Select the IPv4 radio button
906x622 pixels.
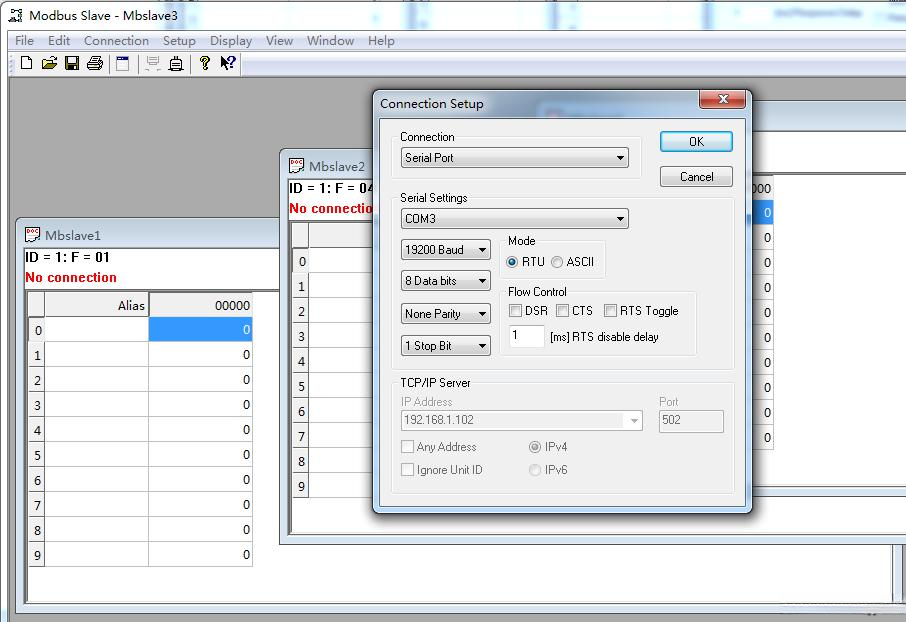point(535,447)
